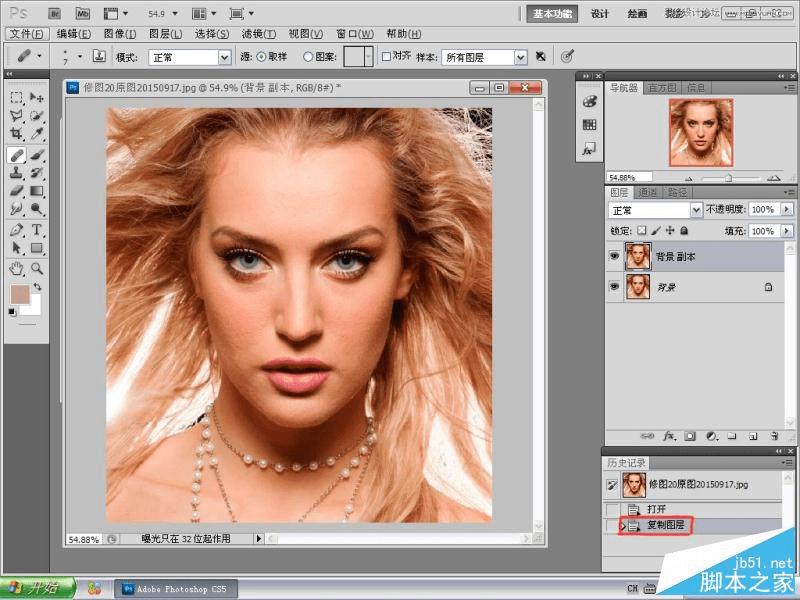
Task: Select the 图案 pattern radio button
Action: pyautogui.click(x=308, y=57)
